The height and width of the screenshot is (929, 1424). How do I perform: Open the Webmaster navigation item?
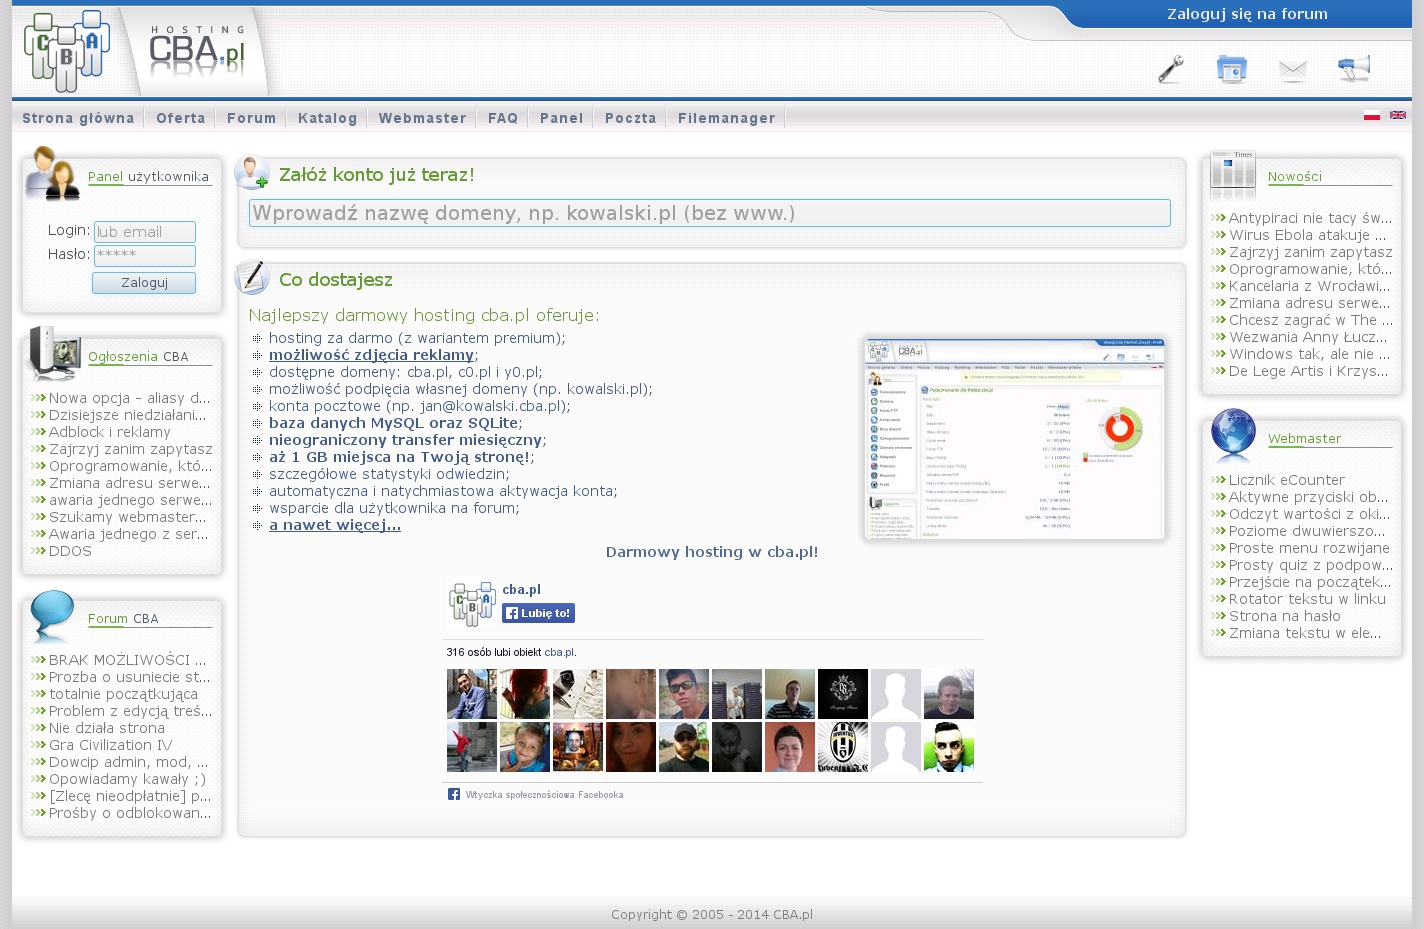(422, 118)
